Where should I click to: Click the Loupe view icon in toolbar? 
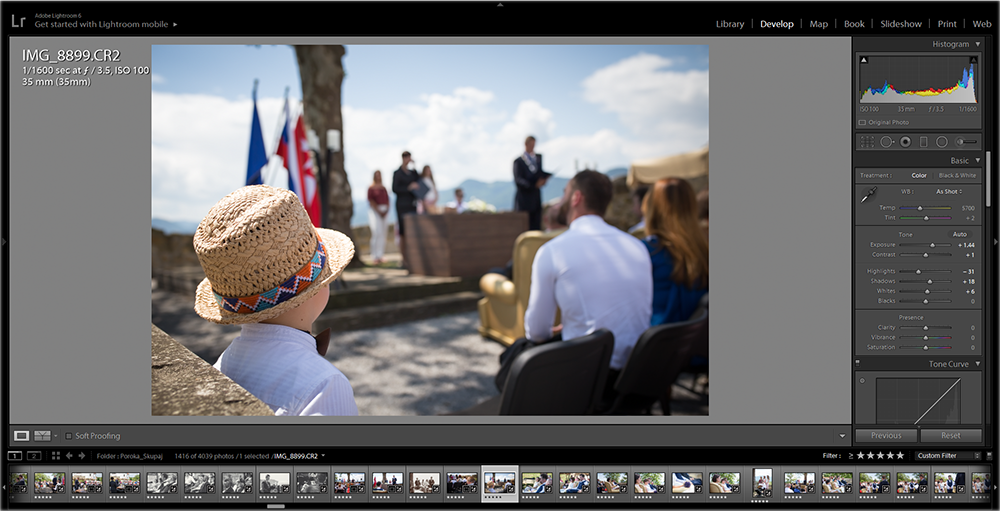[x=22, y=436]
